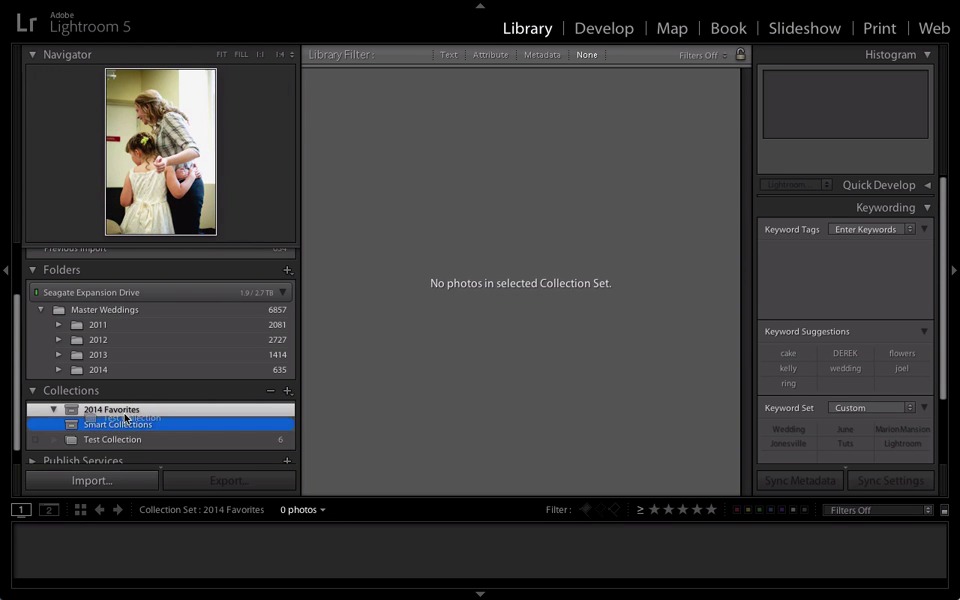Add the cake keyword suggestion
The width and height of the screenshot is (960, 600).
[788, 353]
